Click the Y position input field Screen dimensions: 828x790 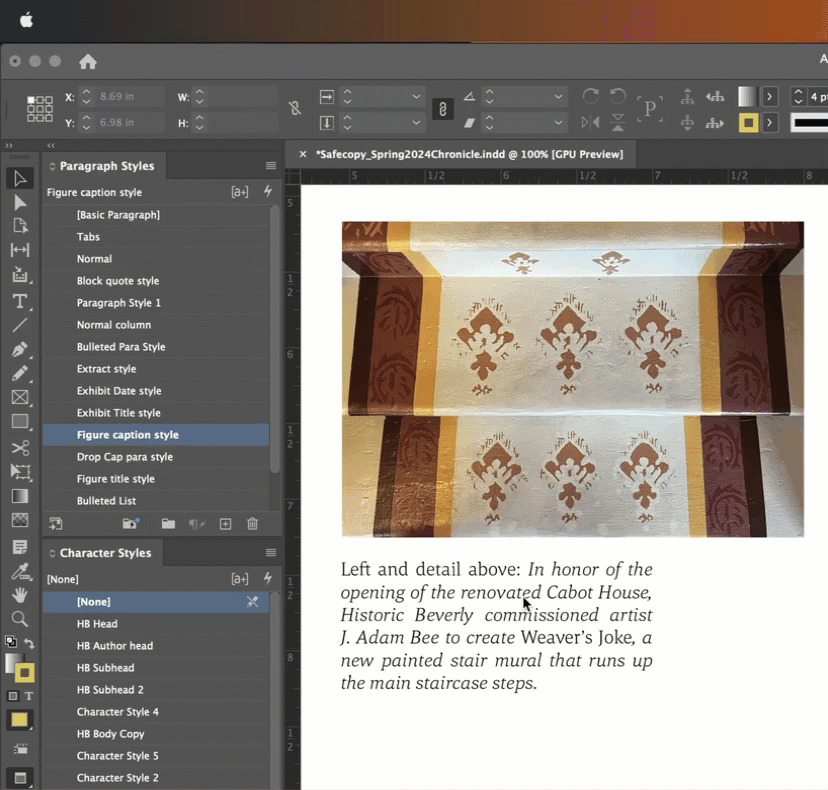click(x=130, y=123)
